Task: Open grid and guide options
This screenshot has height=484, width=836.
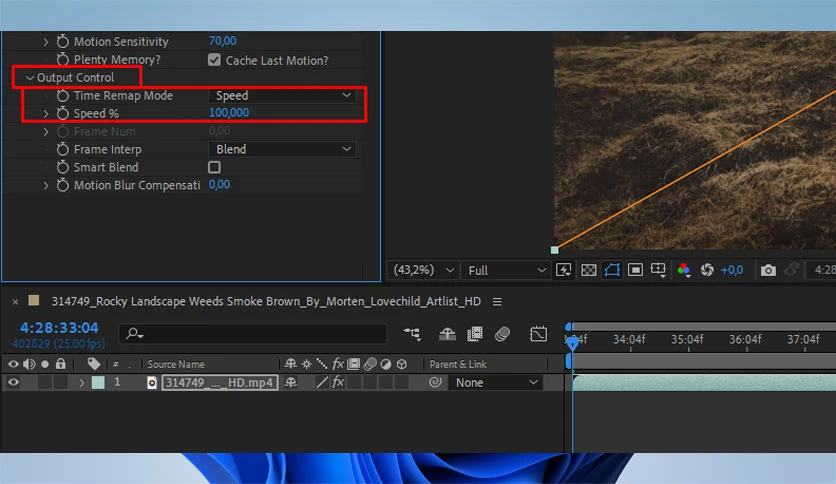Action: [658, 270]
